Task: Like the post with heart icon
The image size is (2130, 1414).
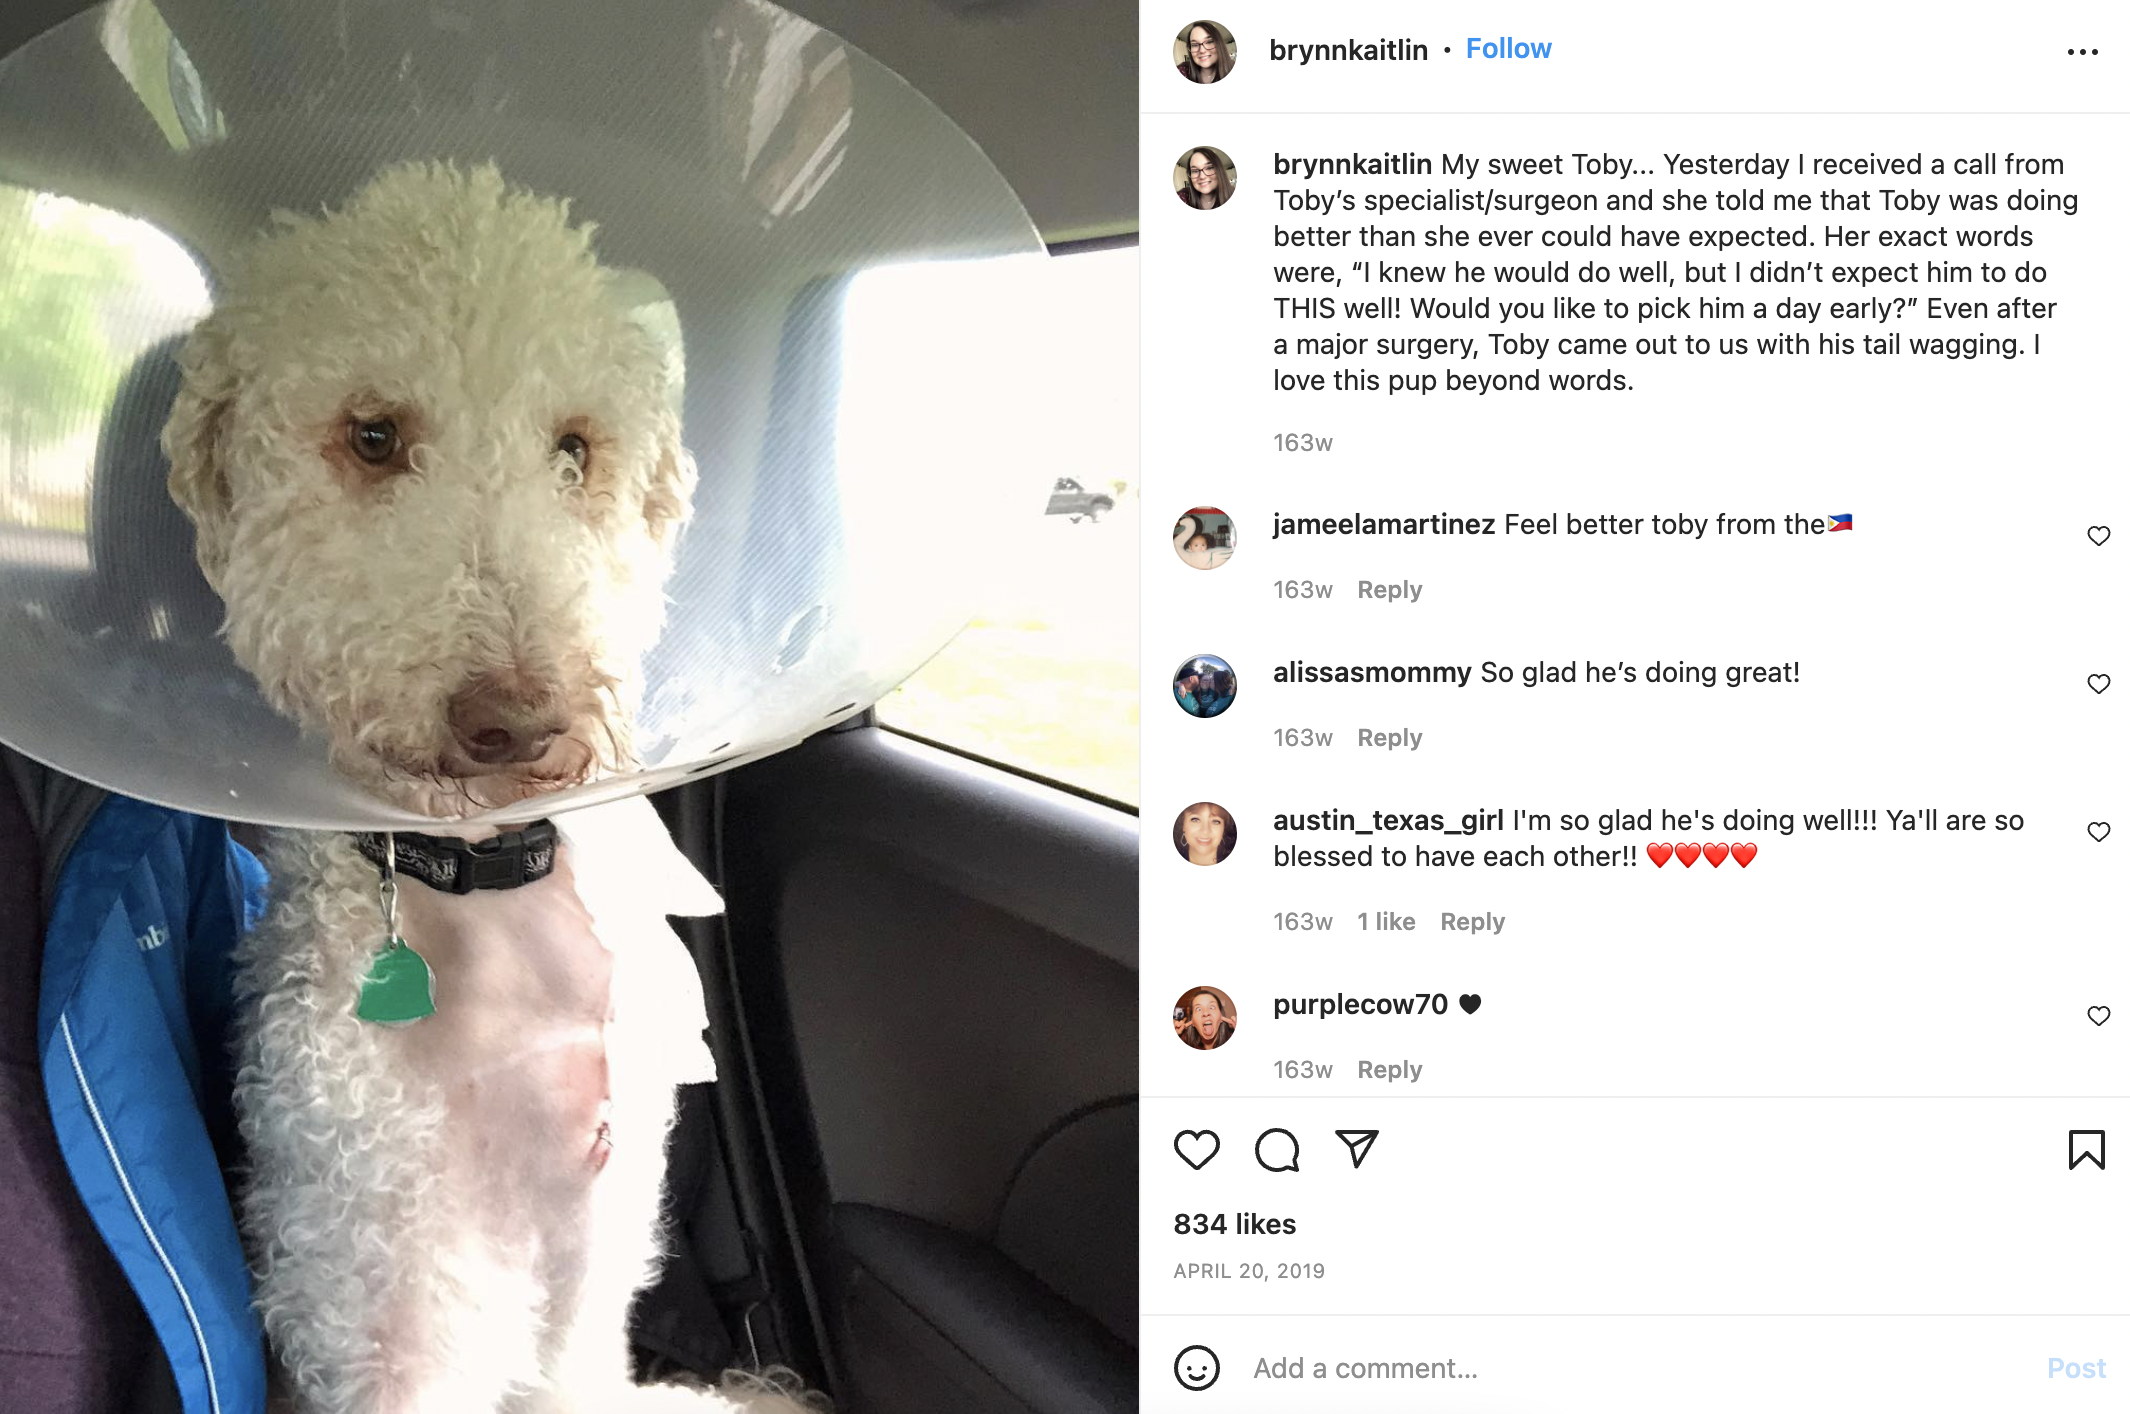Action: click(1196, 1150)
